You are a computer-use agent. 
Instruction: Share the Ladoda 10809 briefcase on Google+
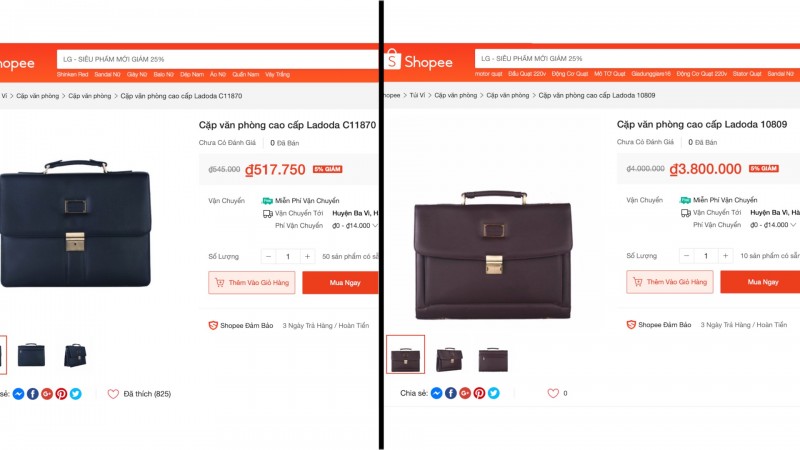(465, 393)
